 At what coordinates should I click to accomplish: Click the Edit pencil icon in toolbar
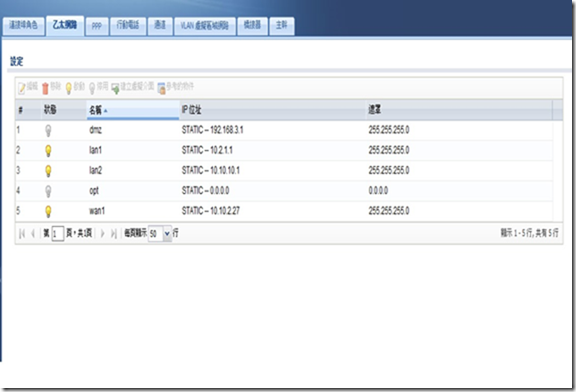click(x=22, y=88)
